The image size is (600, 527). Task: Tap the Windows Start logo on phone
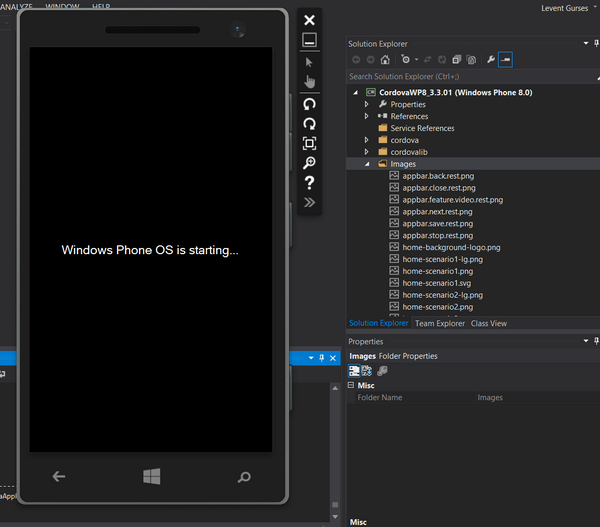(x=152, y=476)
